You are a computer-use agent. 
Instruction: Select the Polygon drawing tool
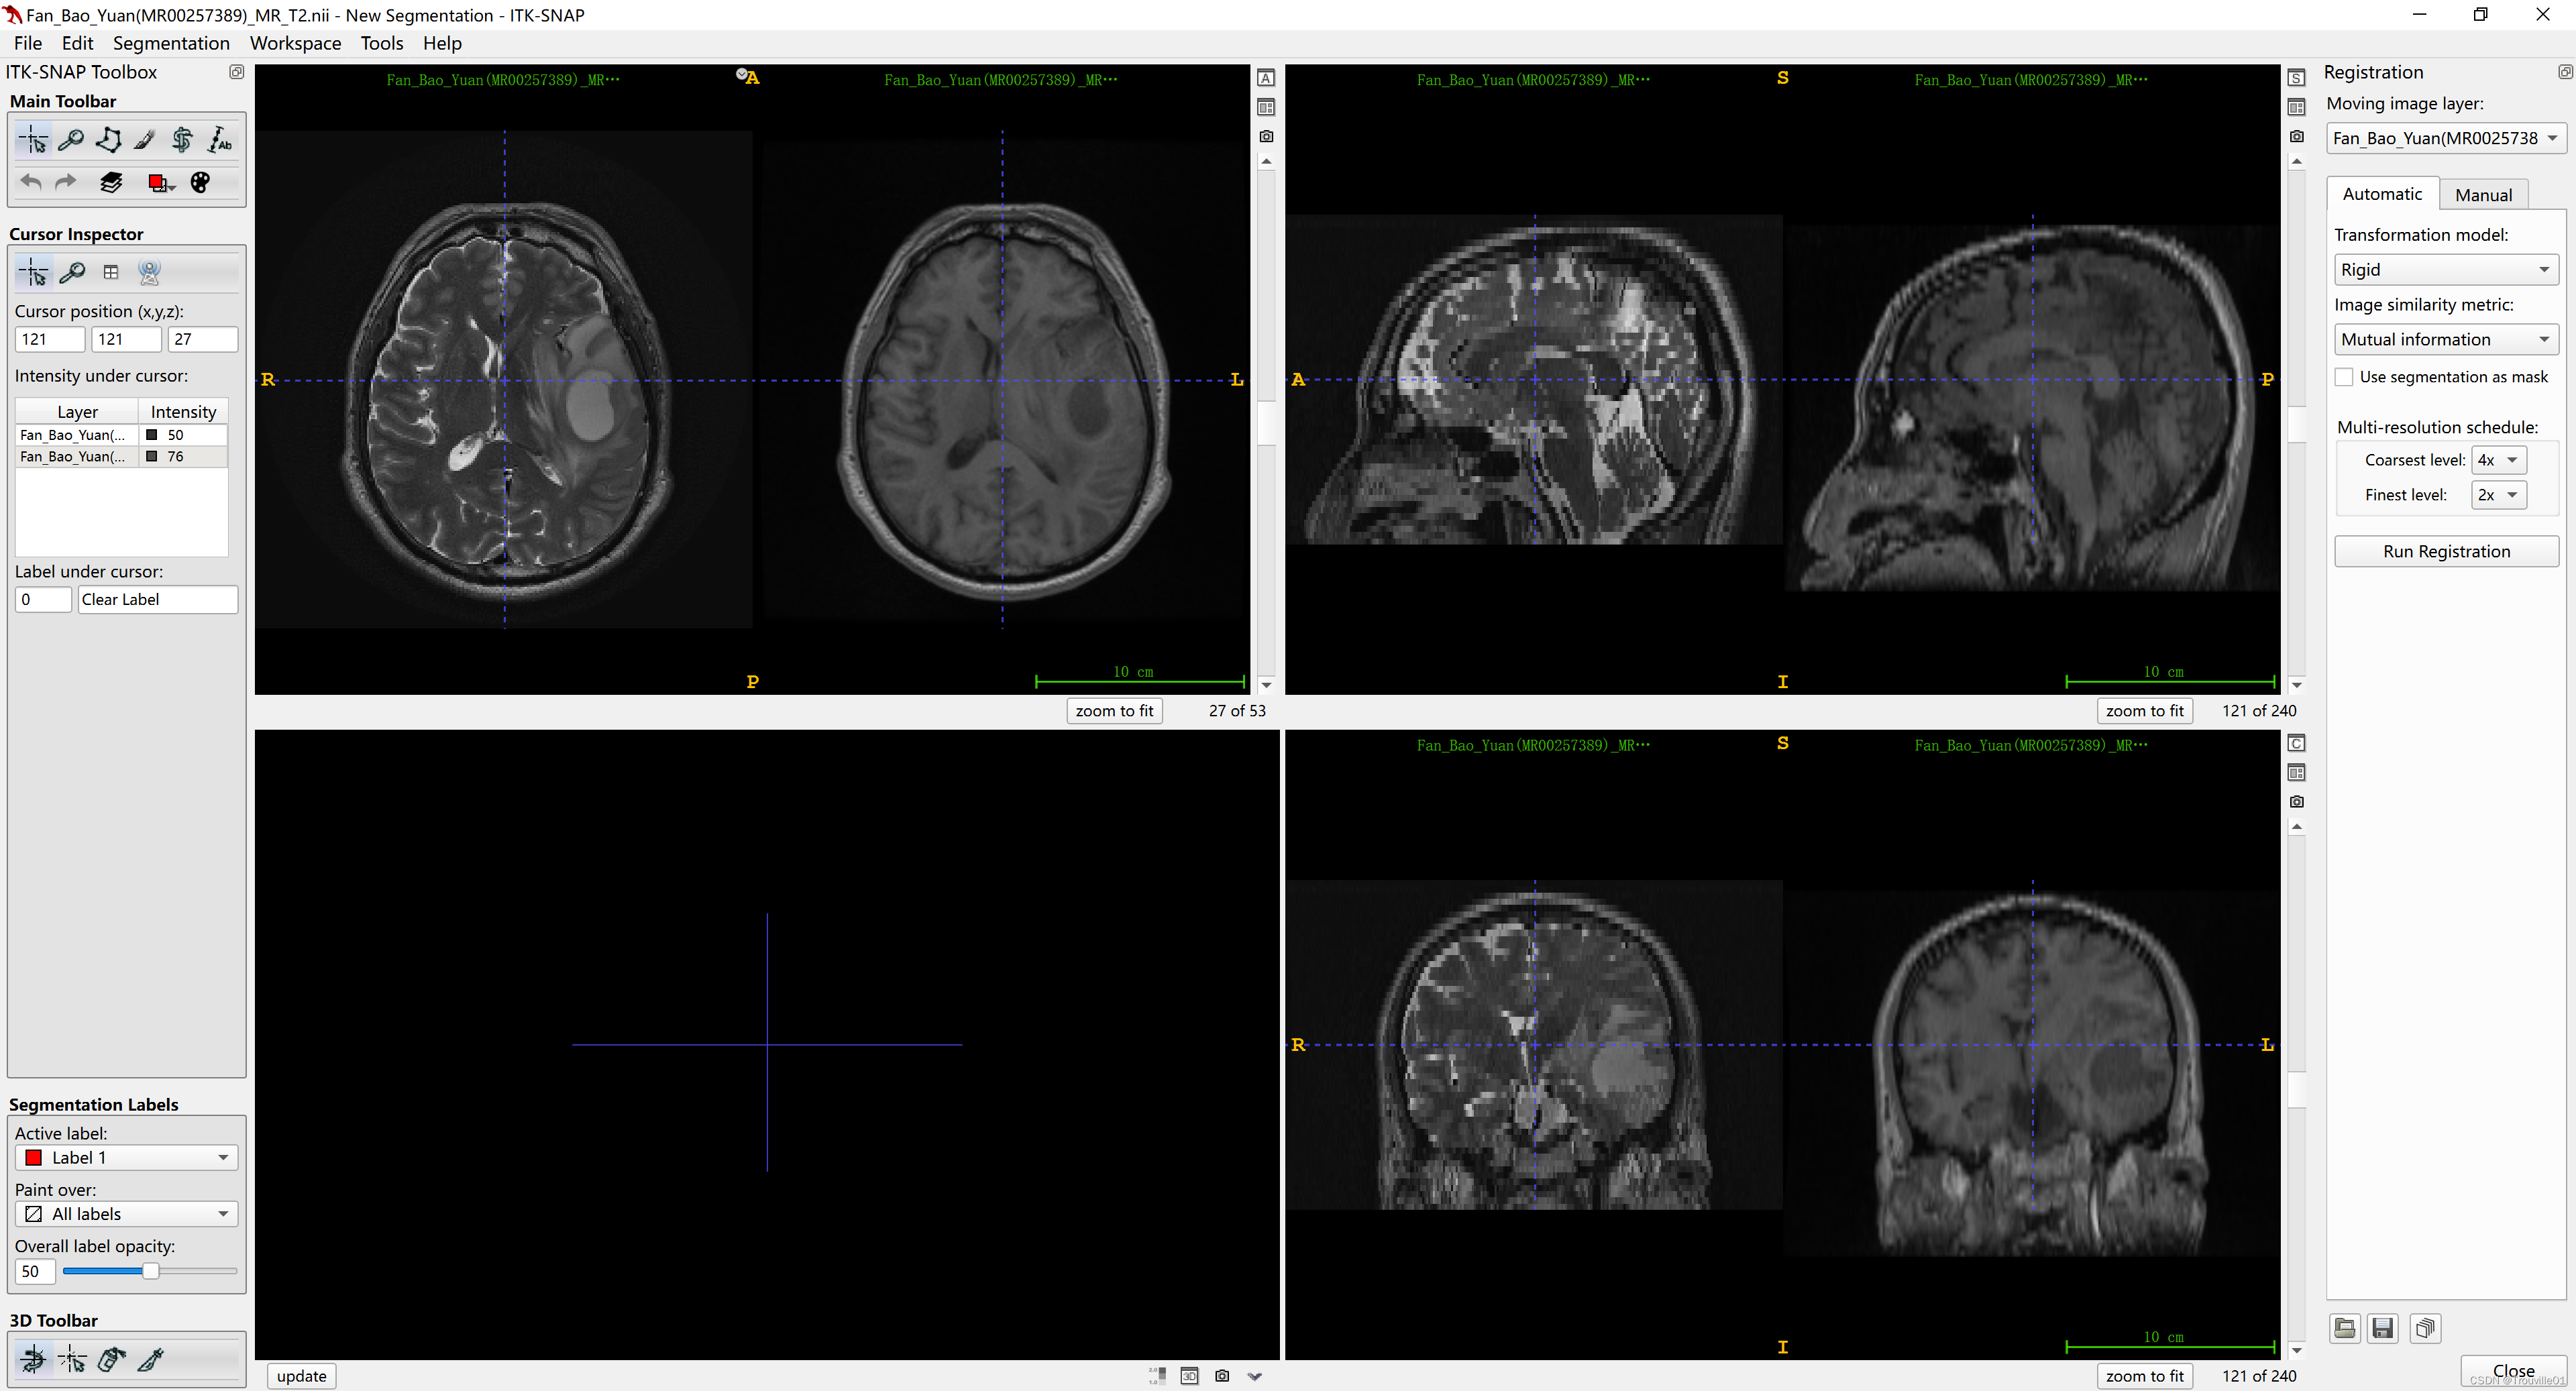pos(108,140)
